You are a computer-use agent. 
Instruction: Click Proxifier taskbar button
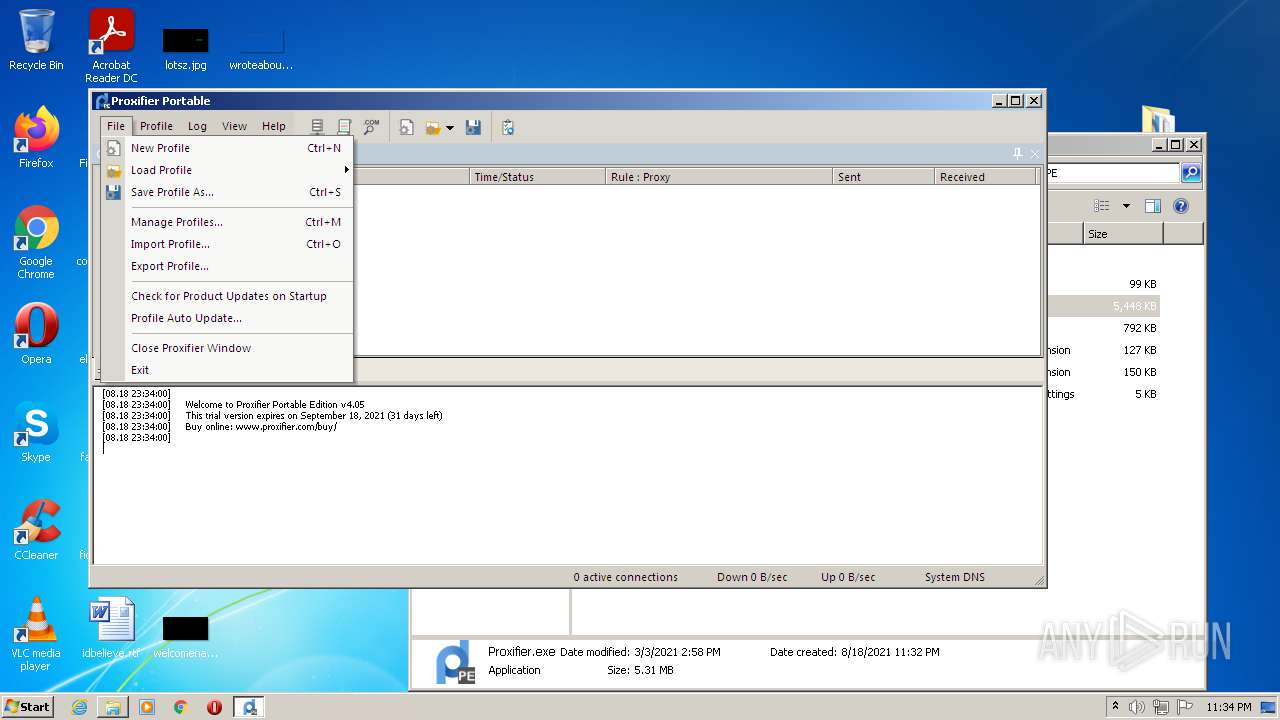(249, 707)
